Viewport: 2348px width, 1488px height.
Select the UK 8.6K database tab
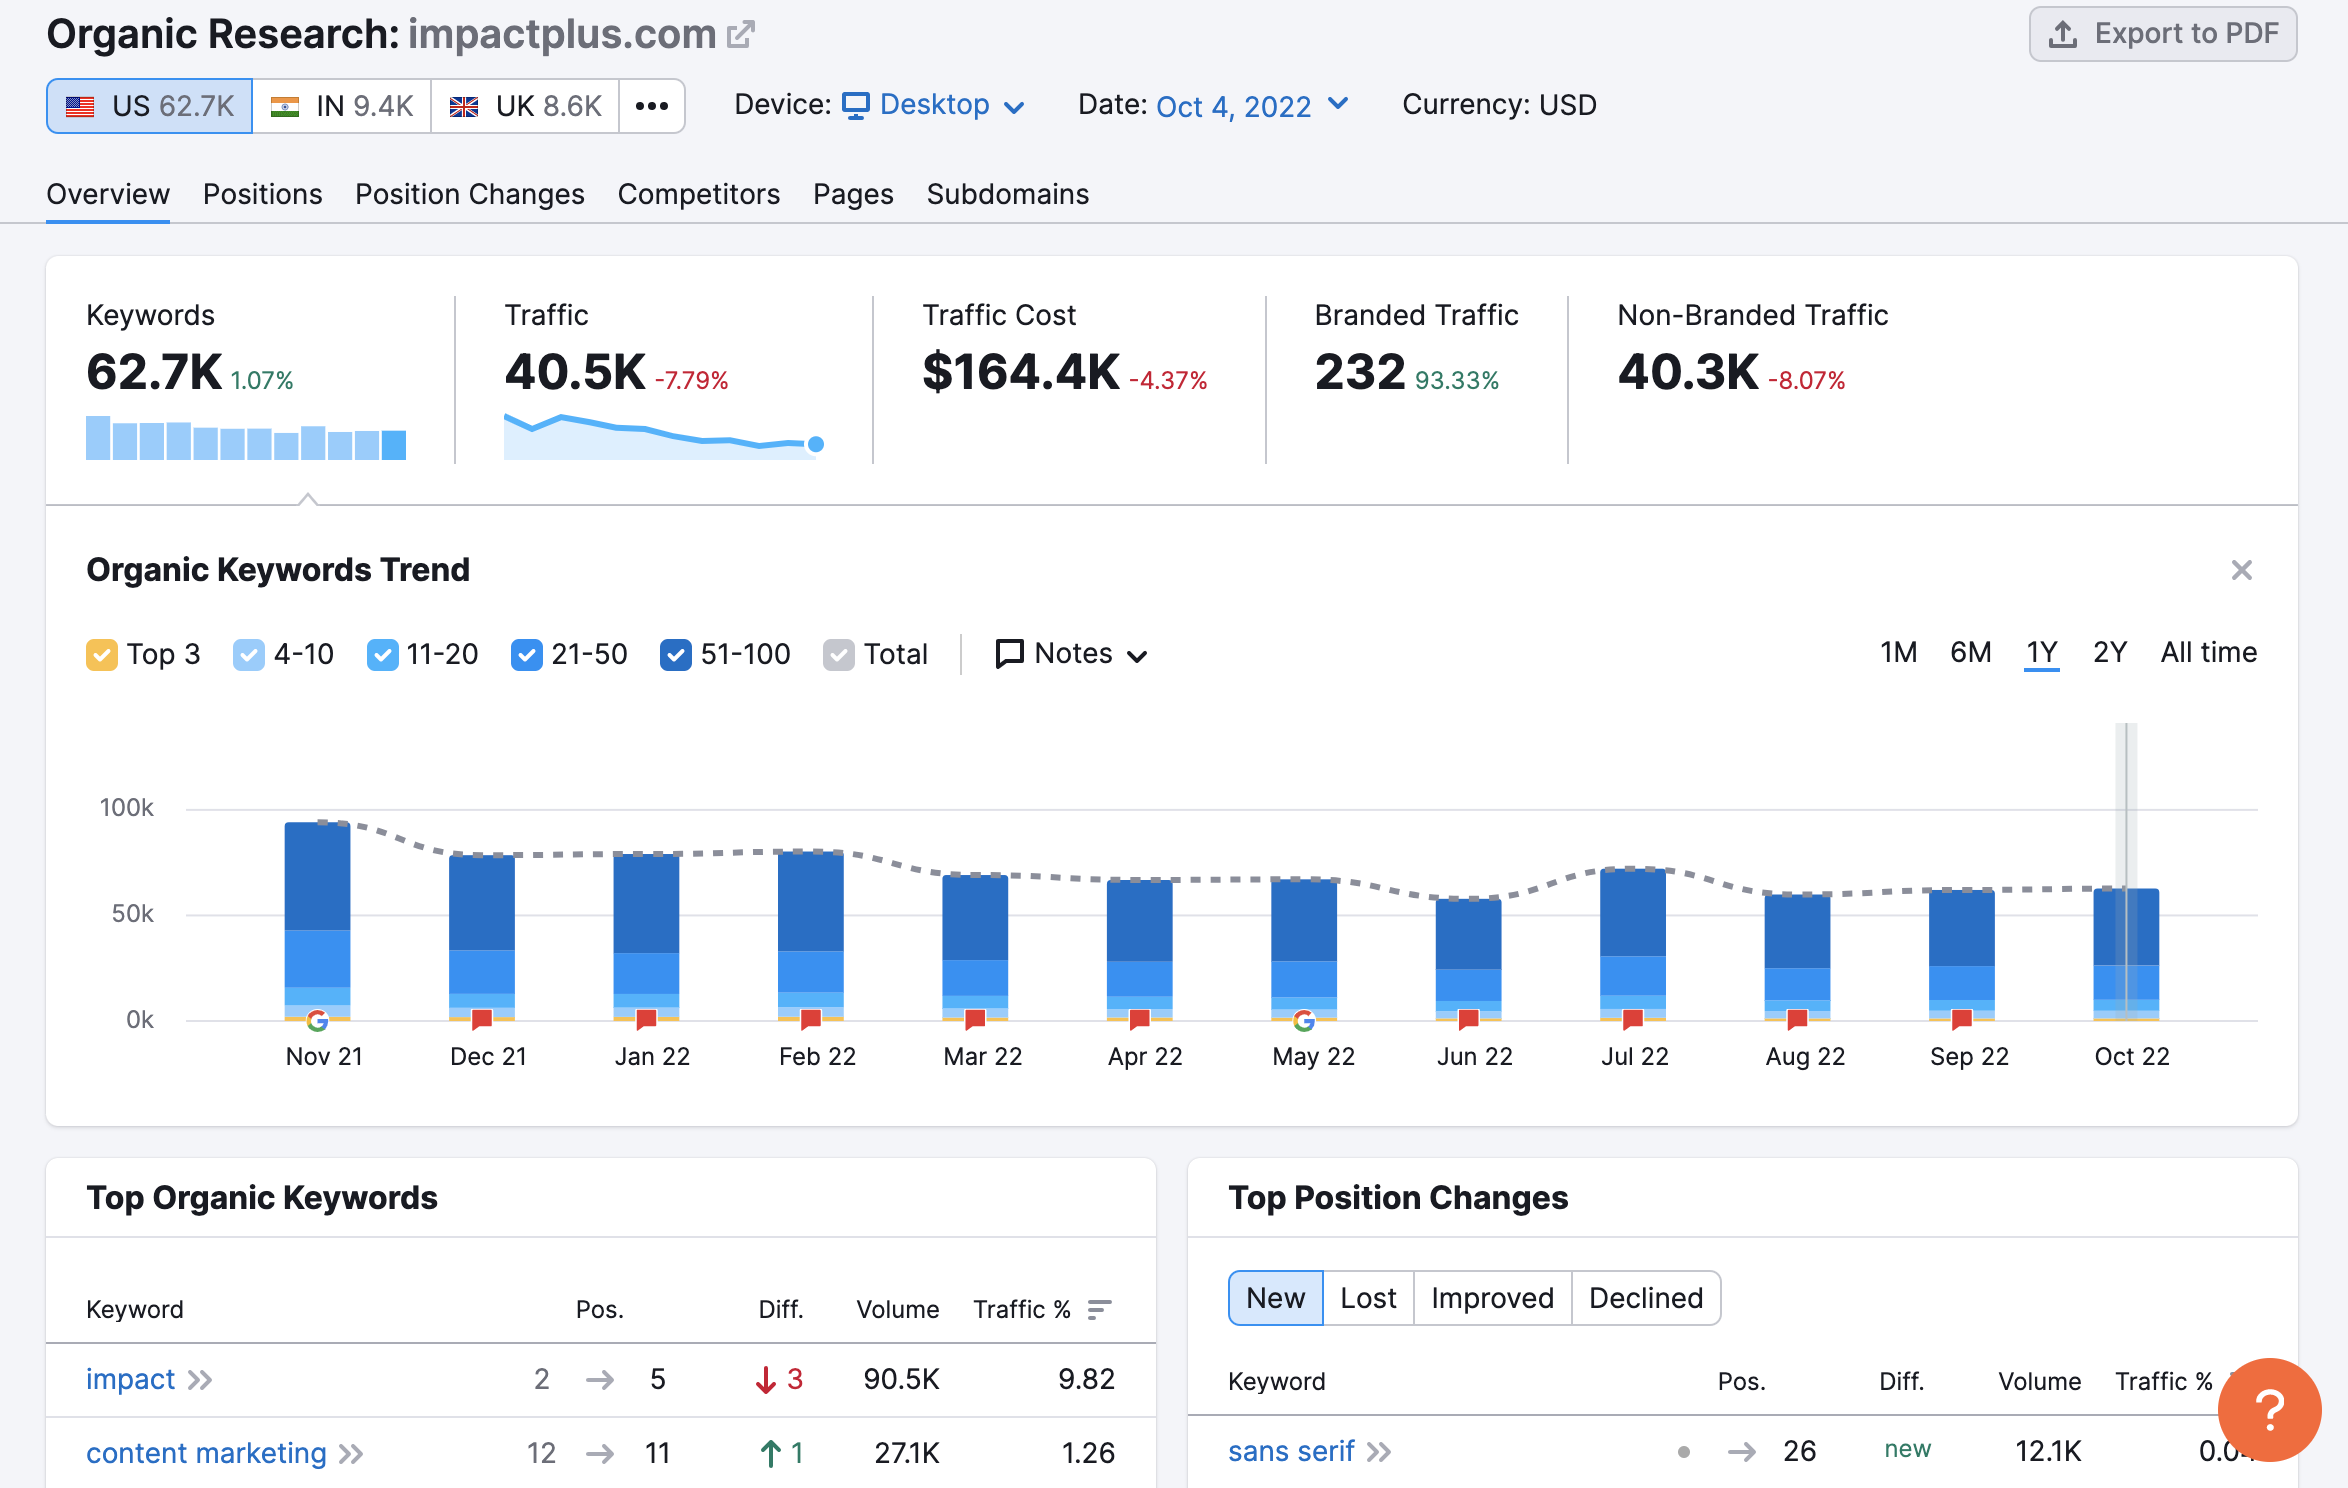coord(525,106)
